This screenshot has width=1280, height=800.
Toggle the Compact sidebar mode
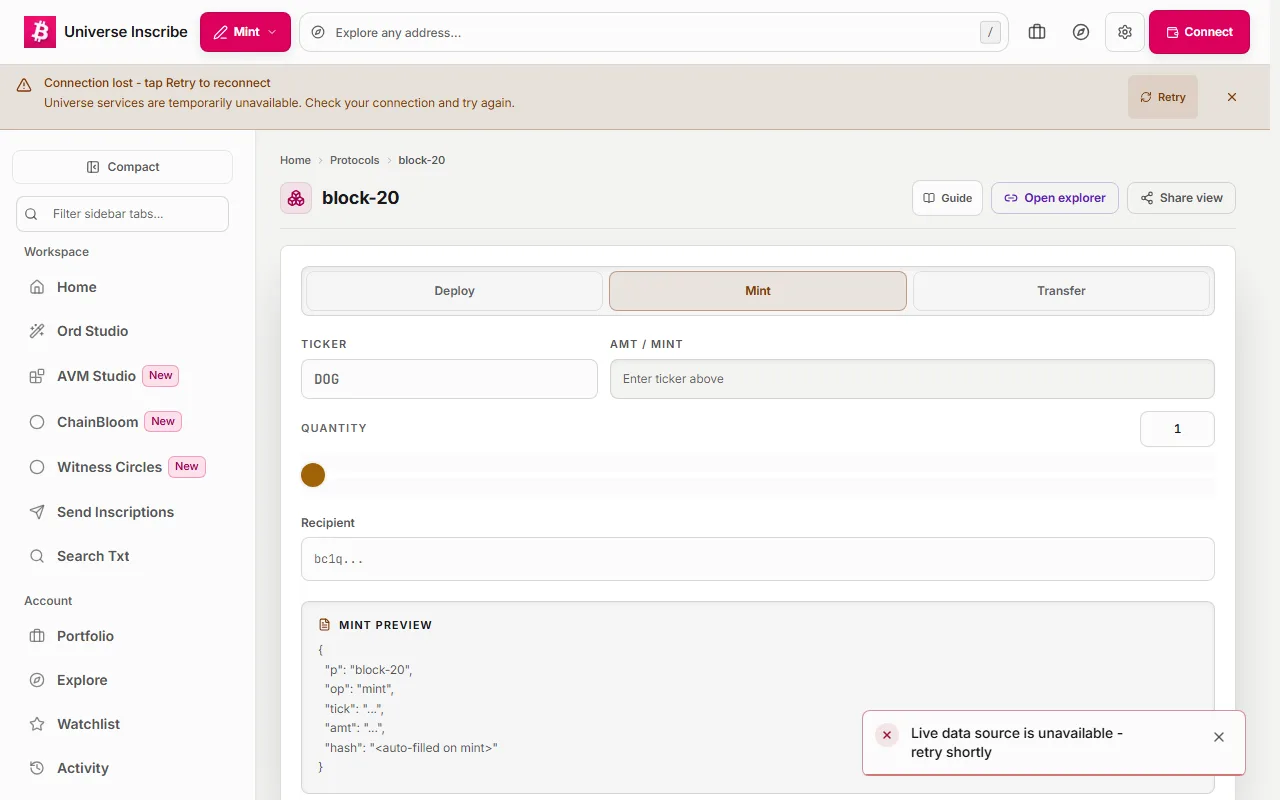(122, 167)
